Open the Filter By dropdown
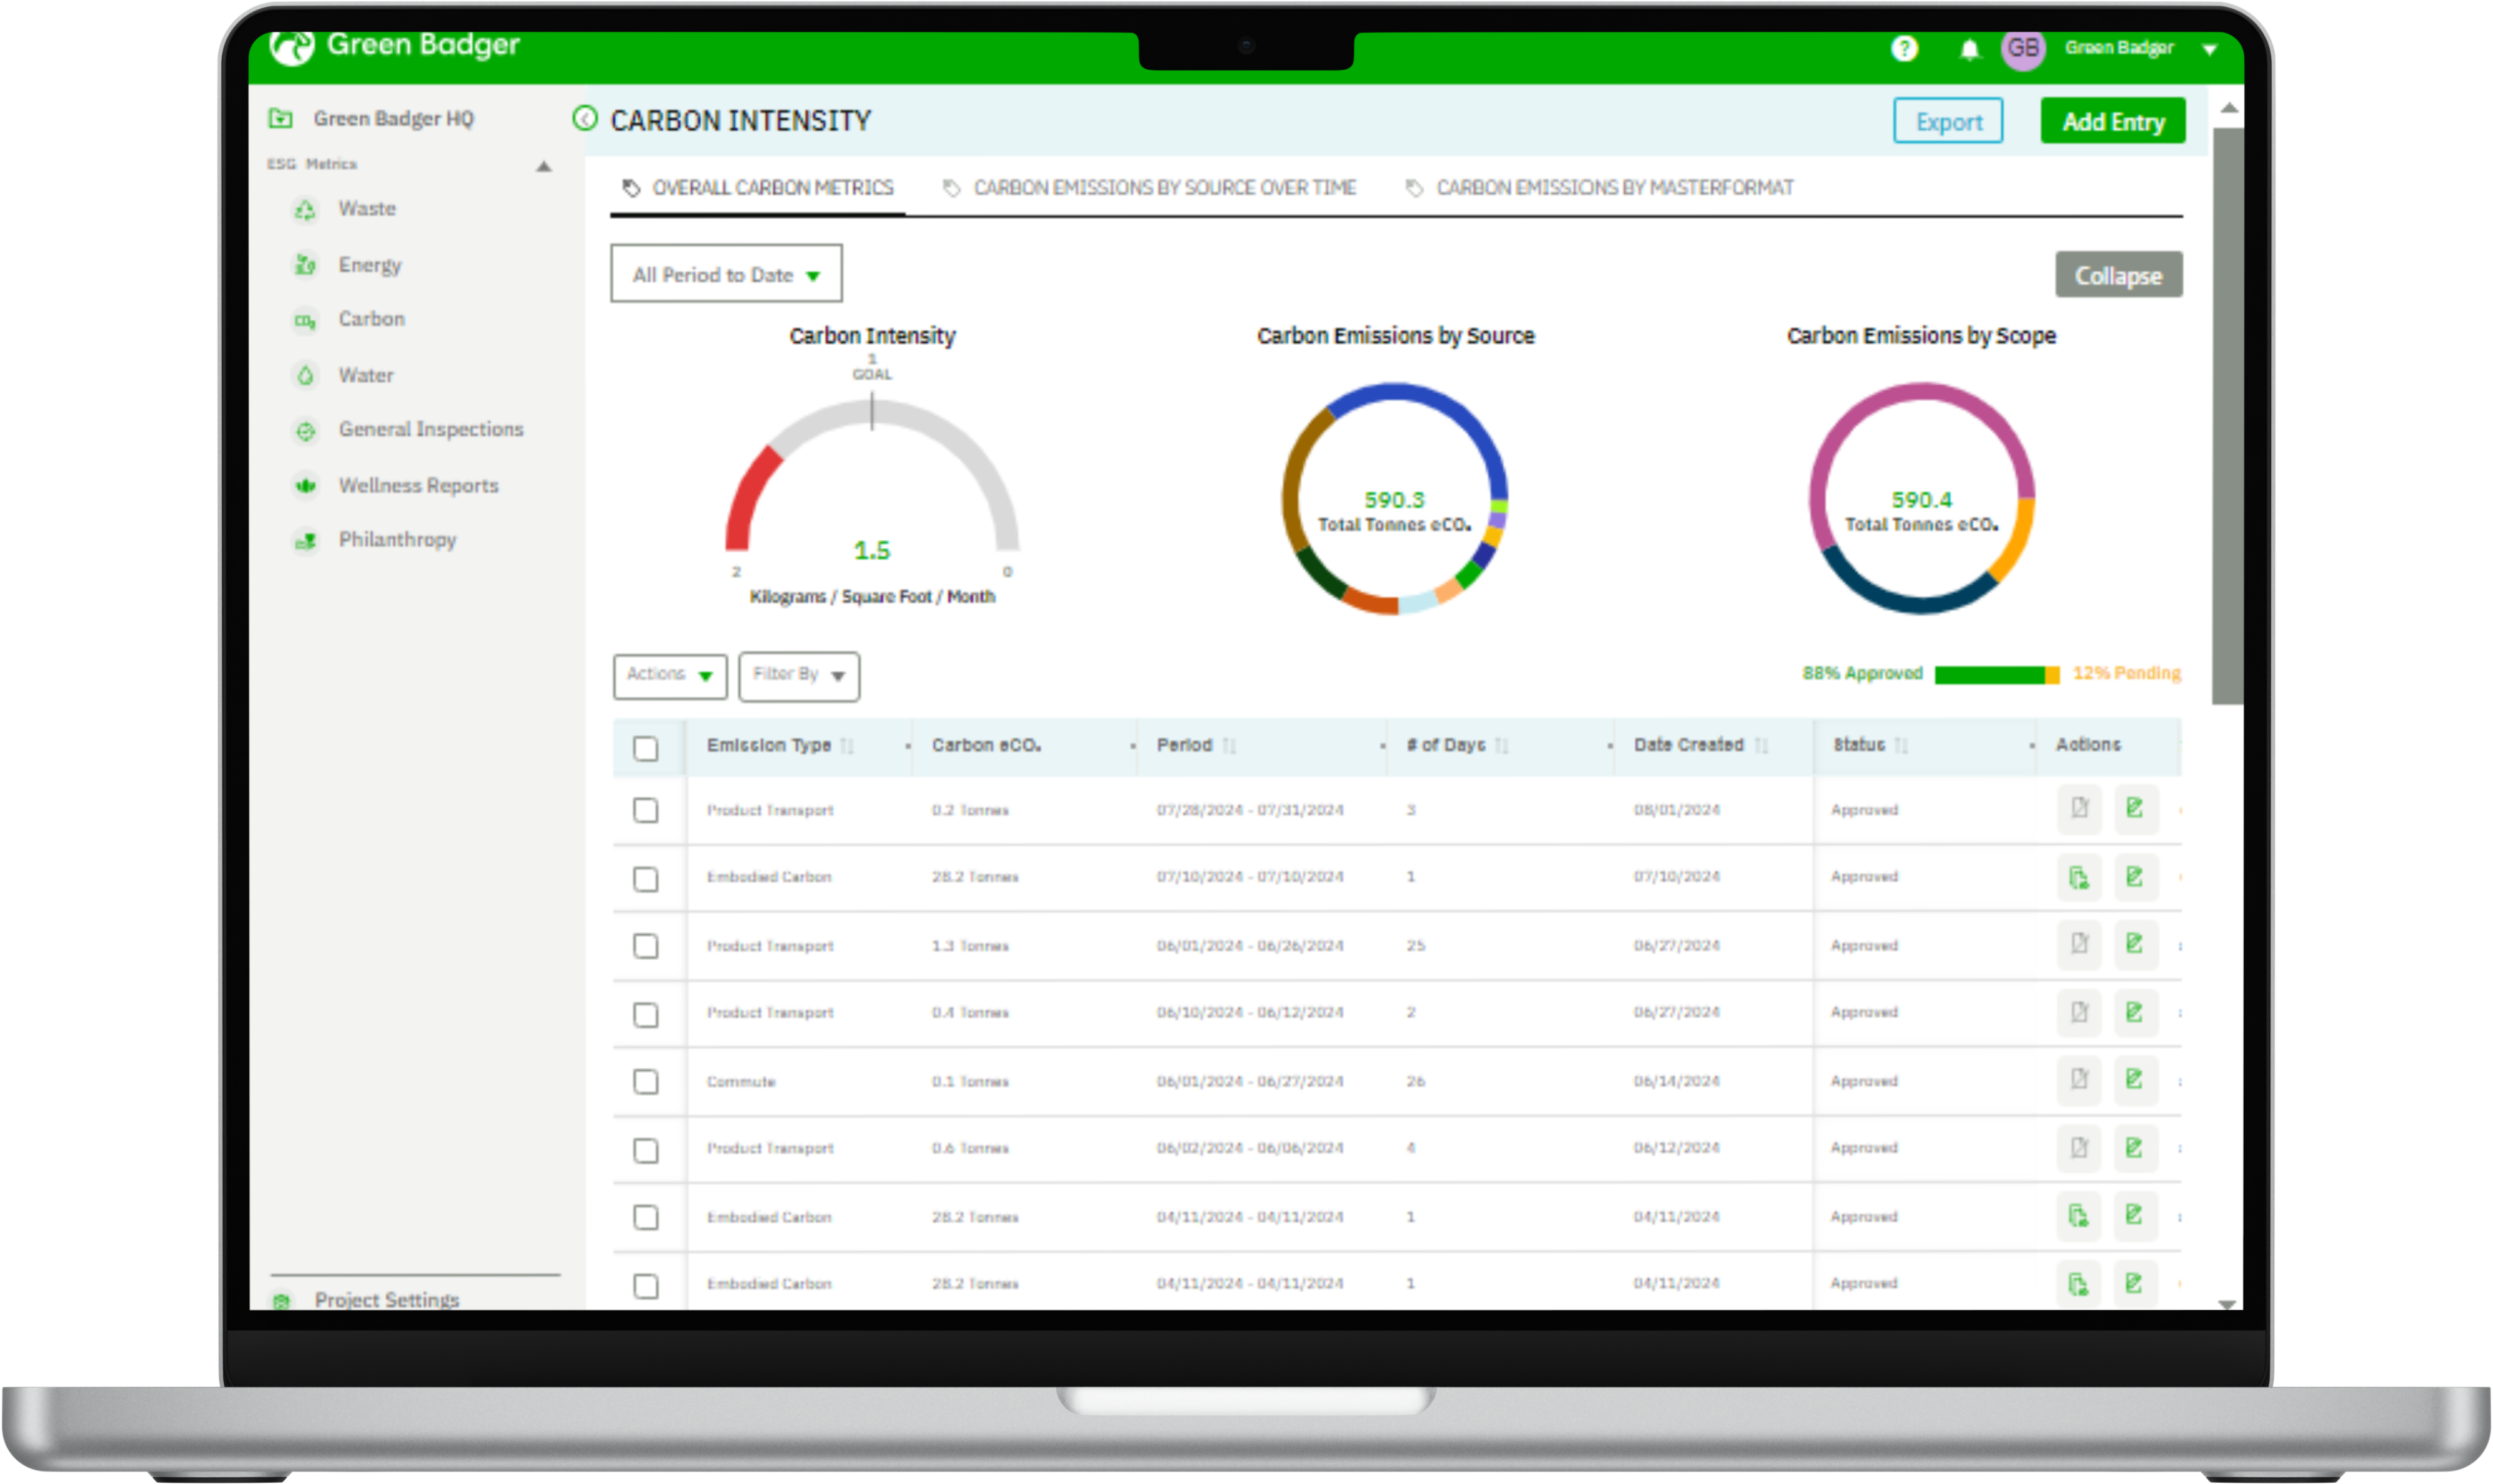 [798, 676]
